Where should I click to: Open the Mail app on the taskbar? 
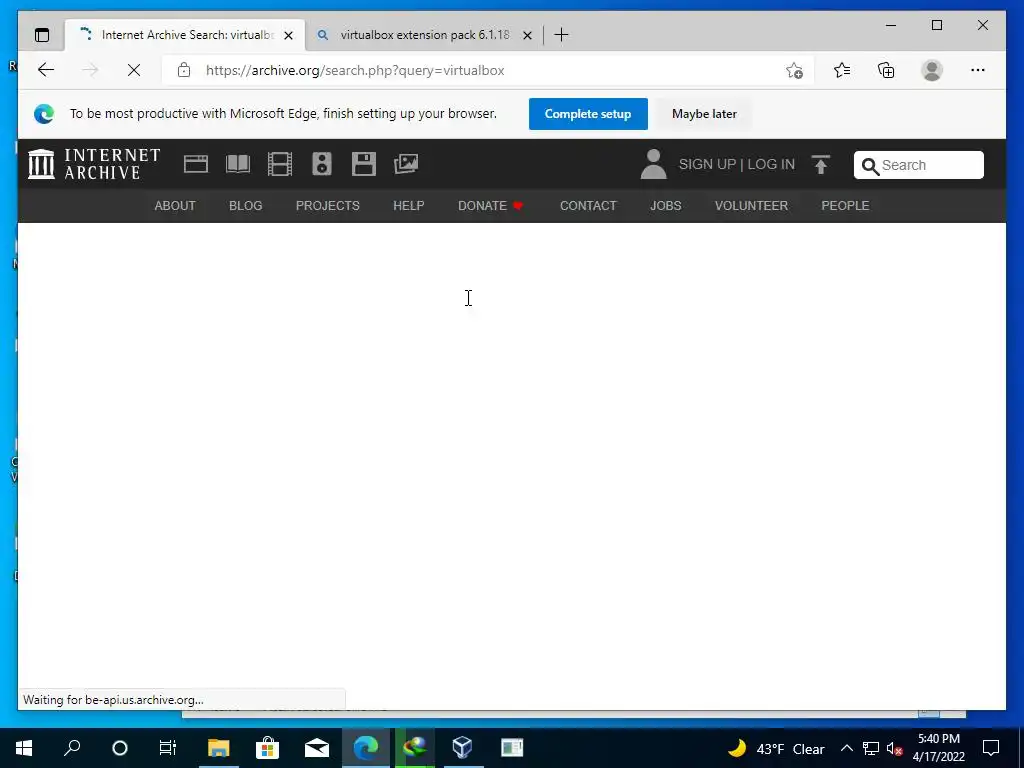[317, 748]
